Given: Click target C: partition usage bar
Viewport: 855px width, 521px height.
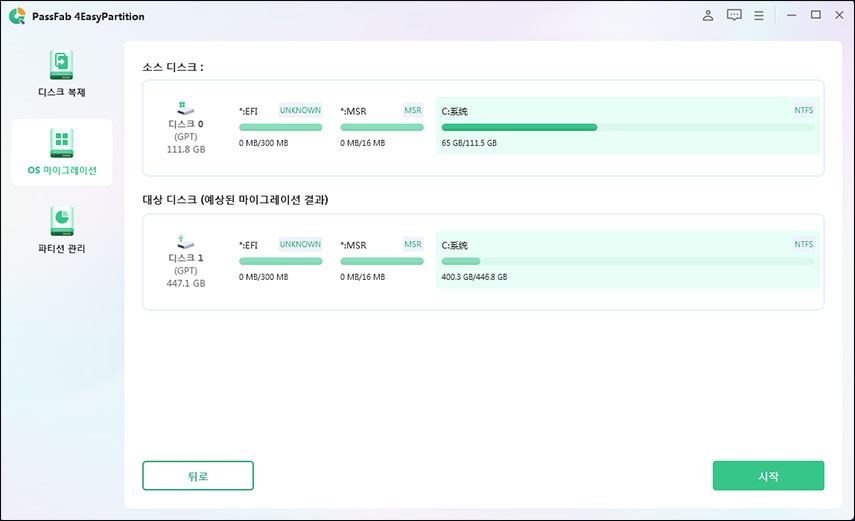Looking at the screenshot, I should pos(628,261).
